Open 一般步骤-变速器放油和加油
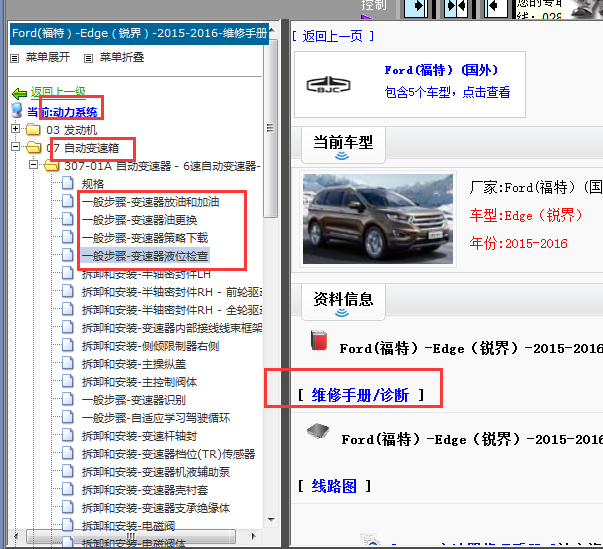The width and height of the screenshot is (603, 549). point(150,202)
